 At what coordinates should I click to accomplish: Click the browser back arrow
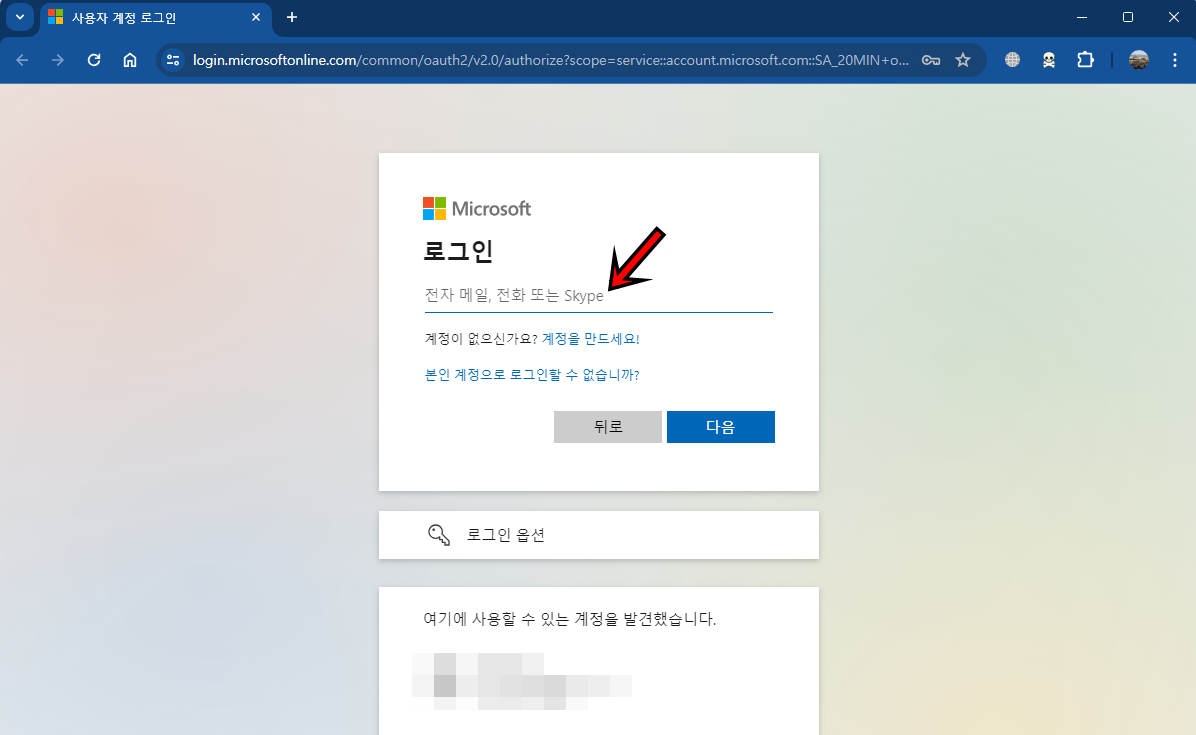click(22, 60)
